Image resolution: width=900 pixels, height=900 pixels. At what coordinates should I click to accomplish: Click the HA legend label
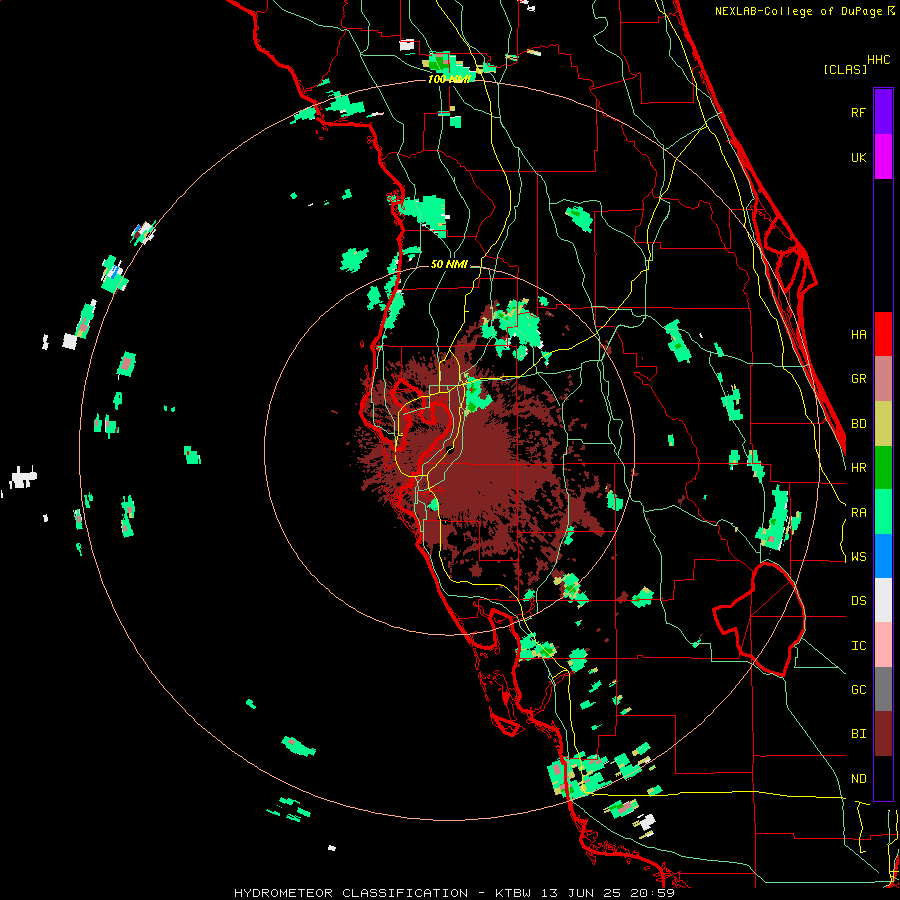[858, 335]
